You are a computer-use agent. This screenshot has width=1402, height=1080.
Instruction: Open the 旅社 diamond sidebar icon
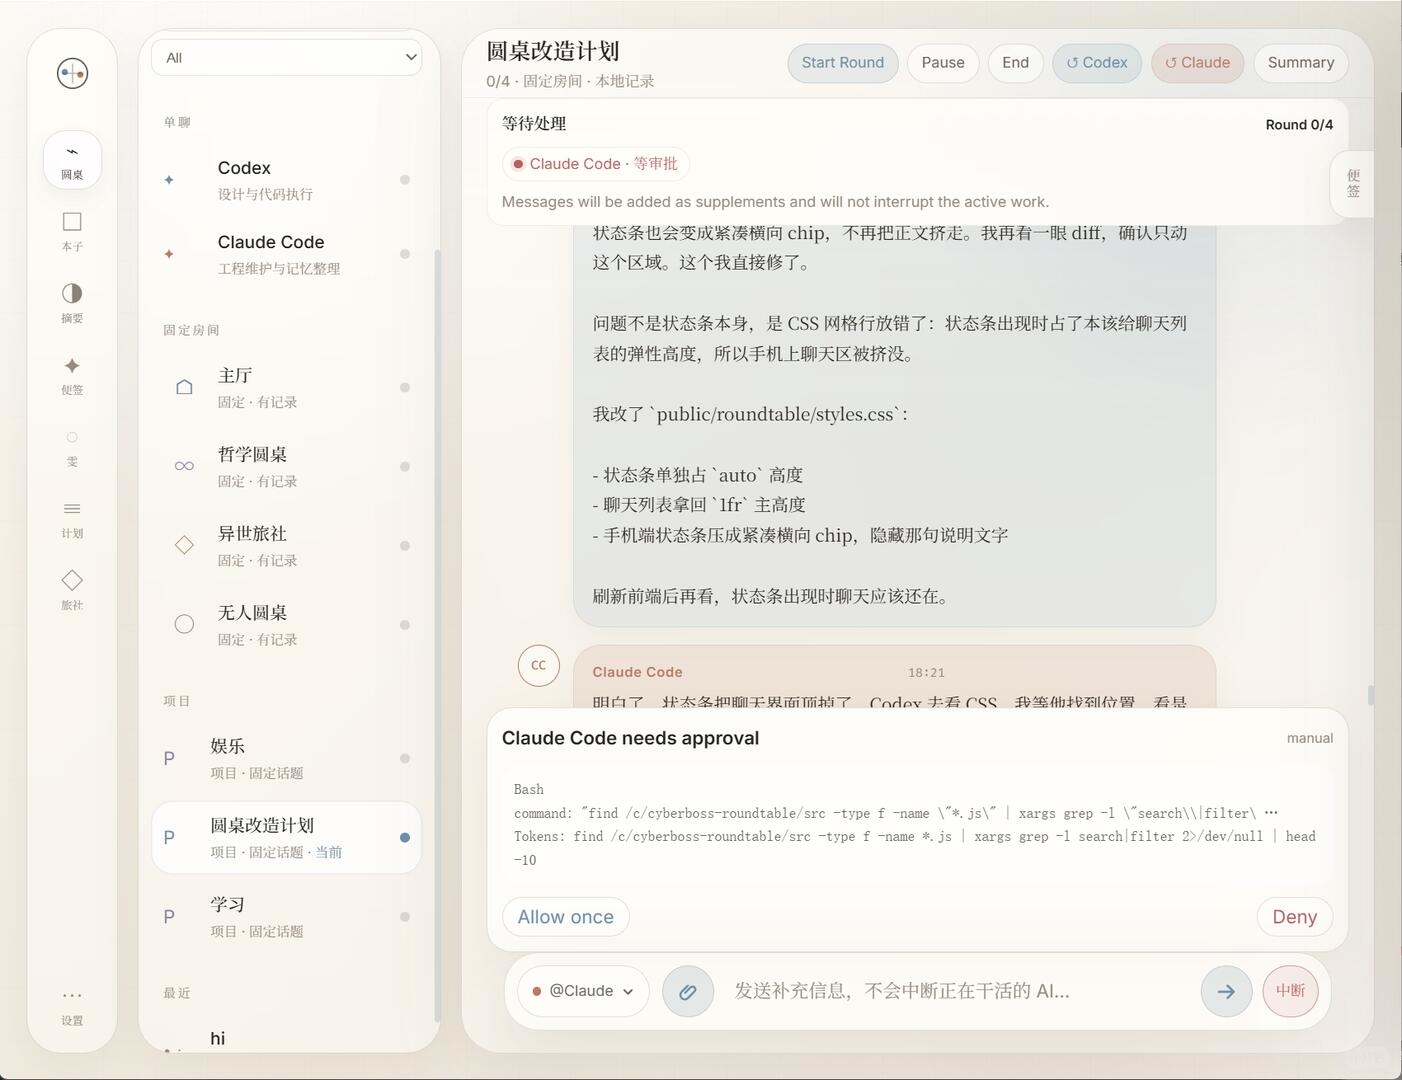click(x=72, y=590)
